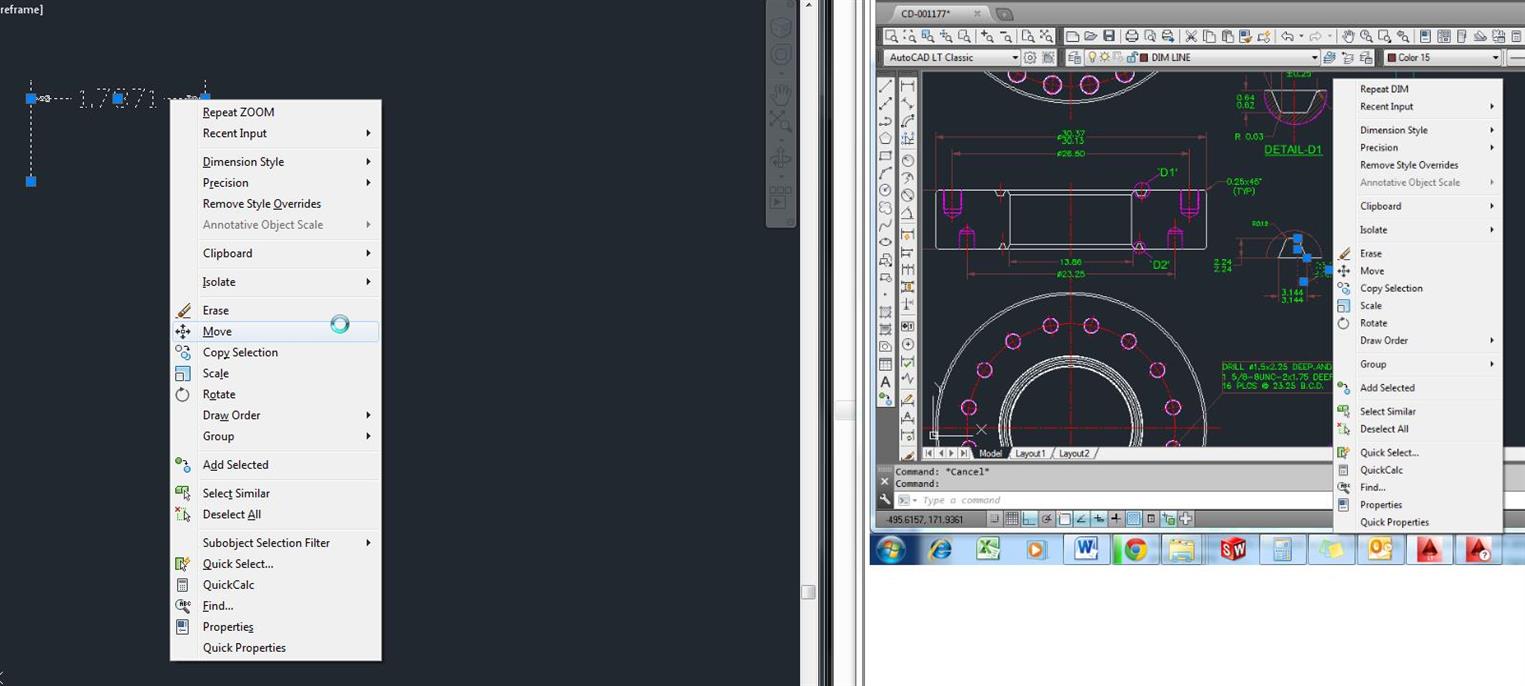
Task: Open the Layer Properties Manager icon
Action: point(1075,57)
